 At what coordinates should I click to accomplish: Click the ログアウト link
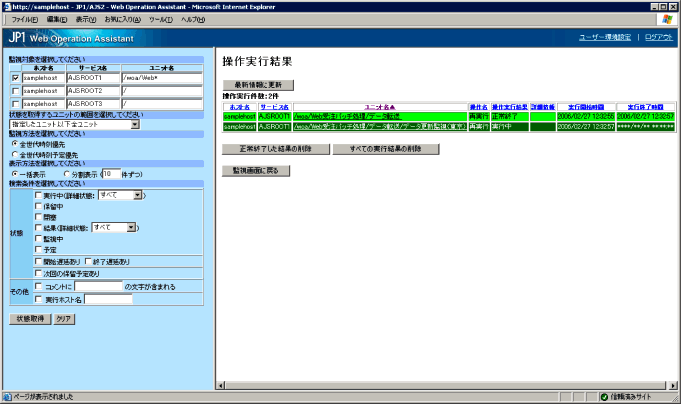tap(658, 37)
